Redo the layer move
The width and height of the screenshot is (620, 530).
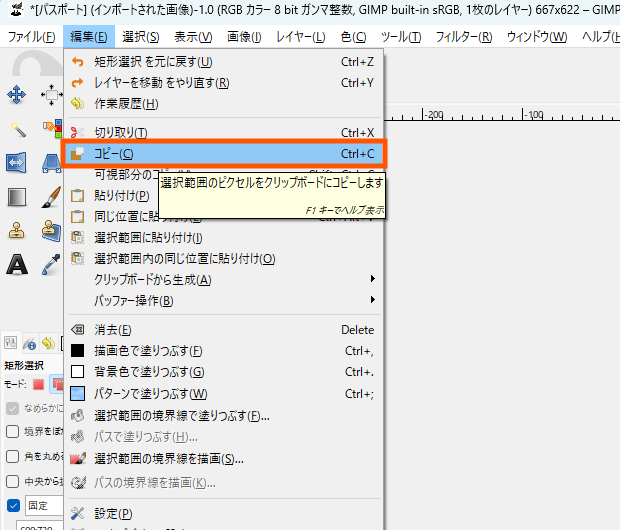click(223, 83)
